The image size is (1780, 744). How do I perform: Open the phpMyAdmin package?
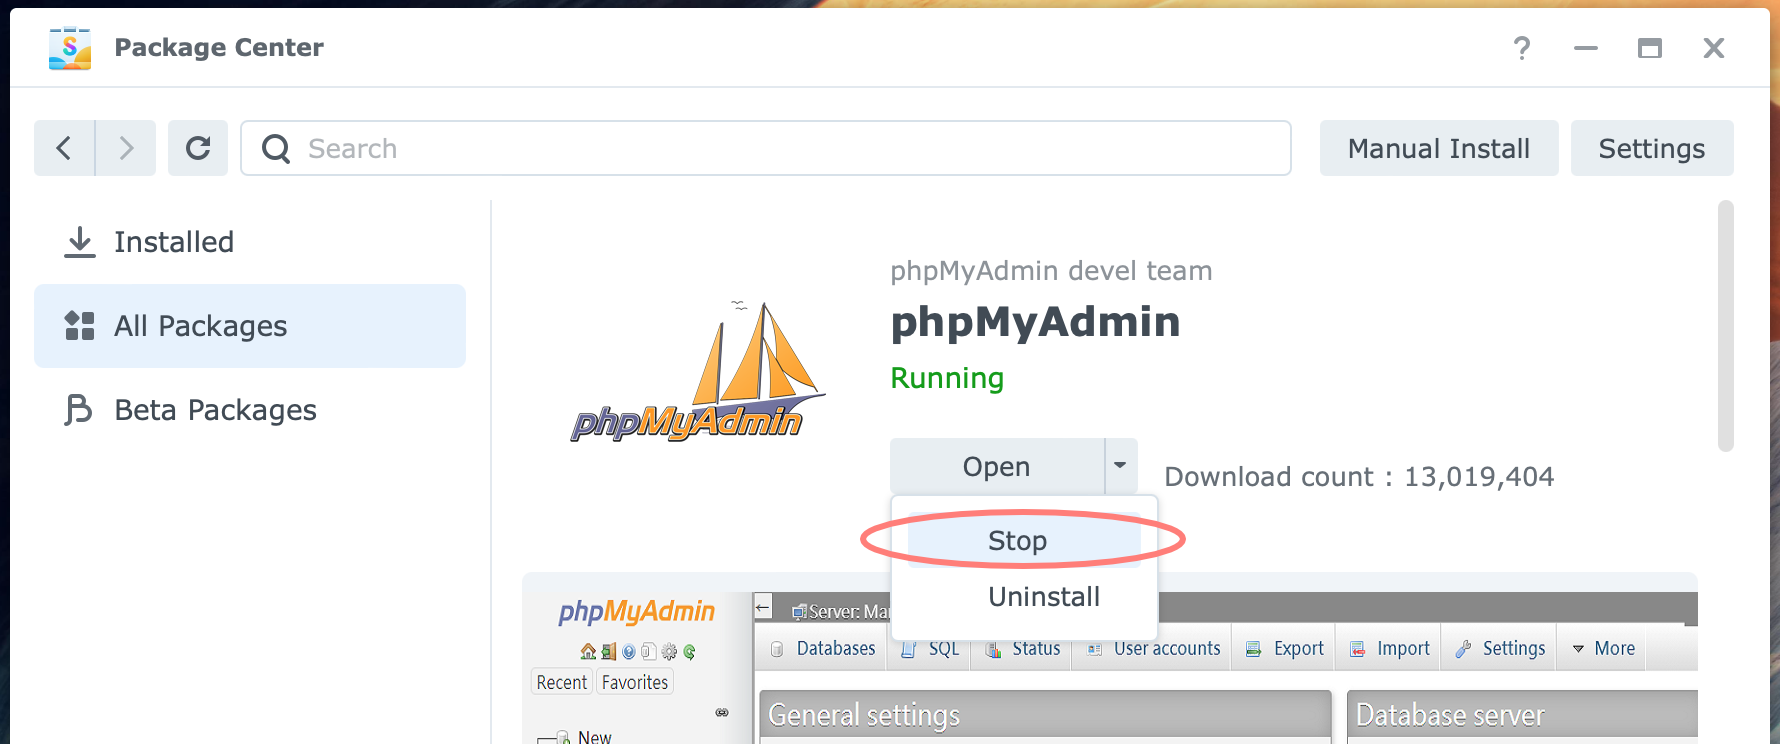click(x=997, y=466)
